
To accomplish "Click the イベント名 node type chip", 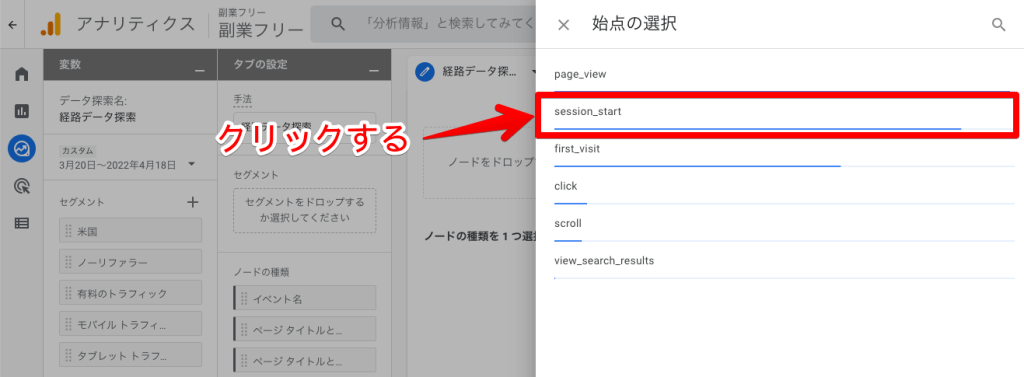I will (305, 299).
